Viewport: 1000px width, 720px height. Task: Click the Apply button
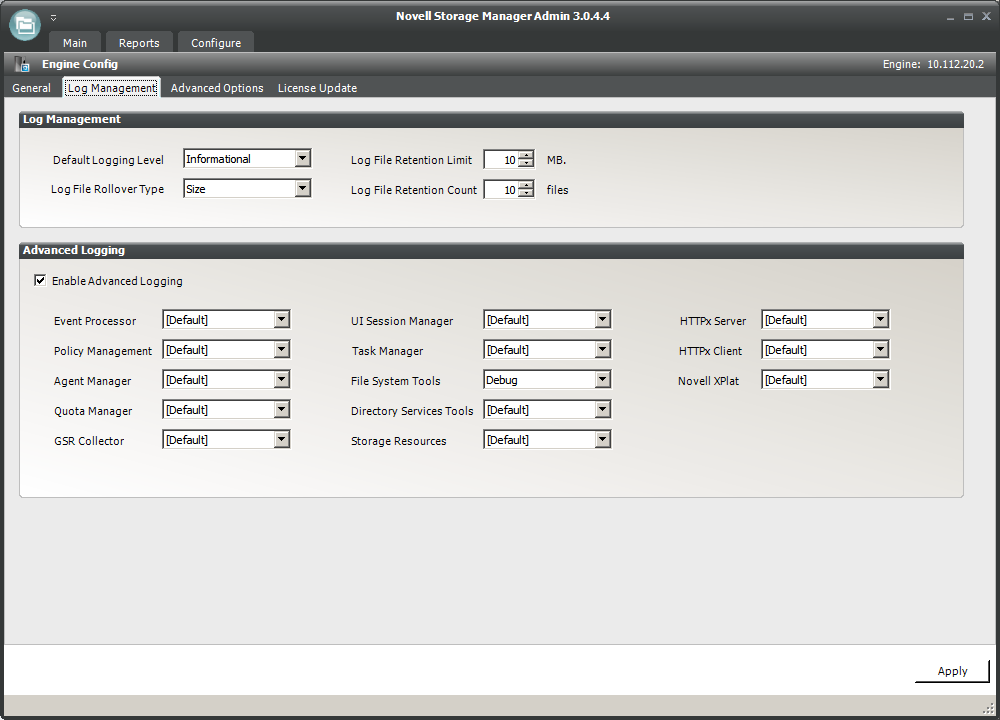pyautogui.click(x=952, y=671)
